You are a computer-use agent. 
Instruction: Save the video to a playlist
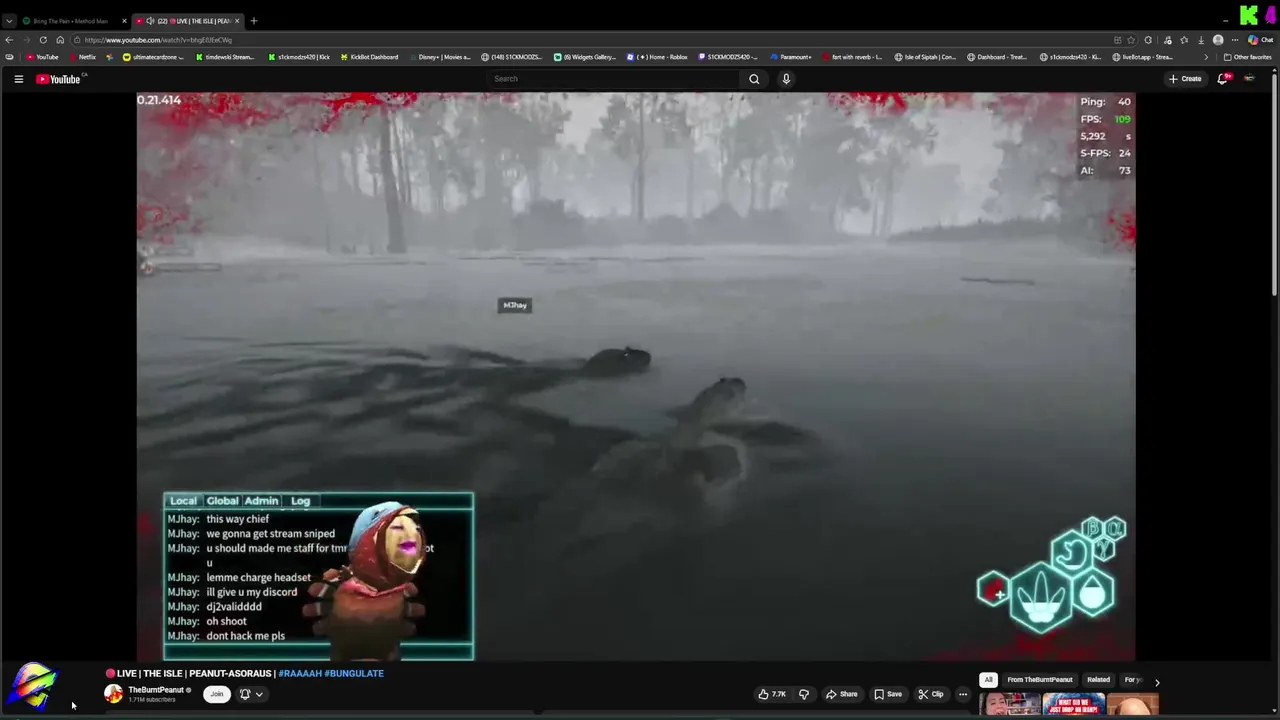888,694
